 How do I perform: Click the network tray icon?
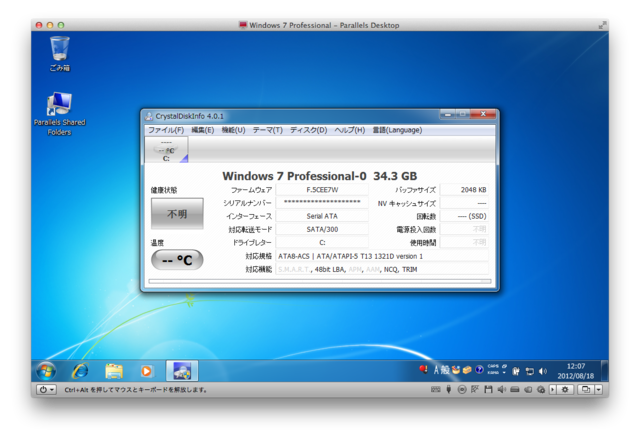tap(530, 371)
